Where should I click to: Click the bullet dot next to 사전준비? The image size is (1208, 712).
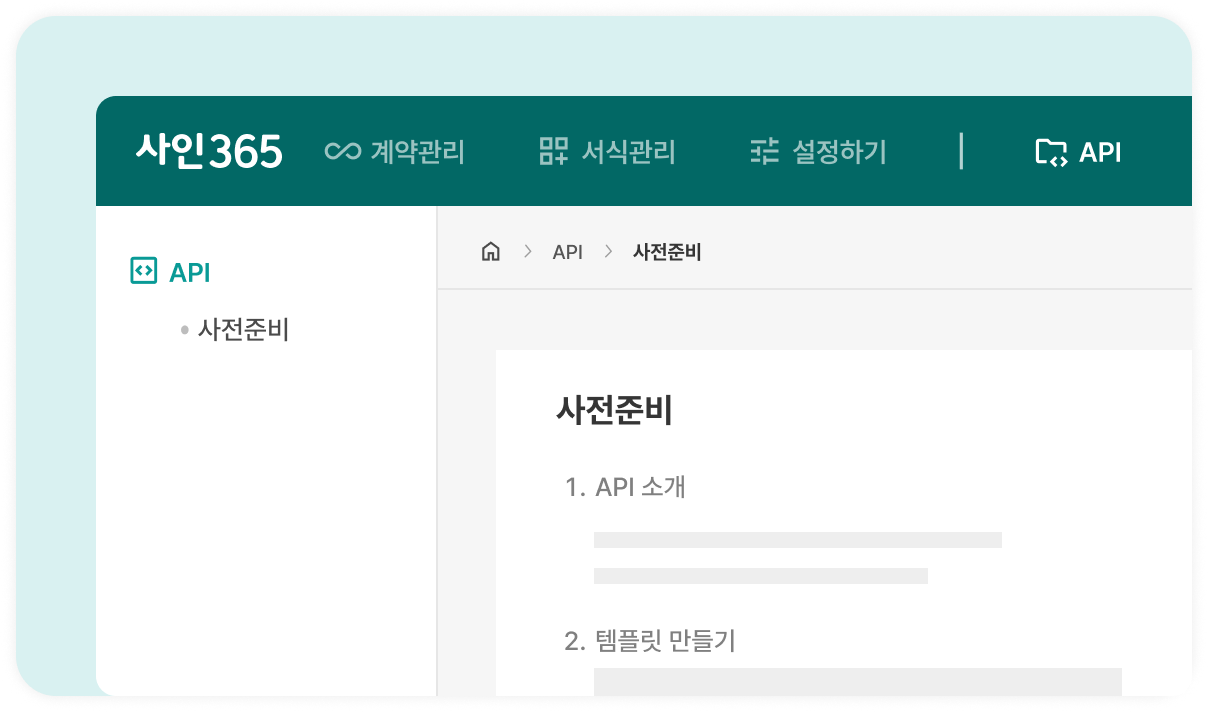click(184, 330)
